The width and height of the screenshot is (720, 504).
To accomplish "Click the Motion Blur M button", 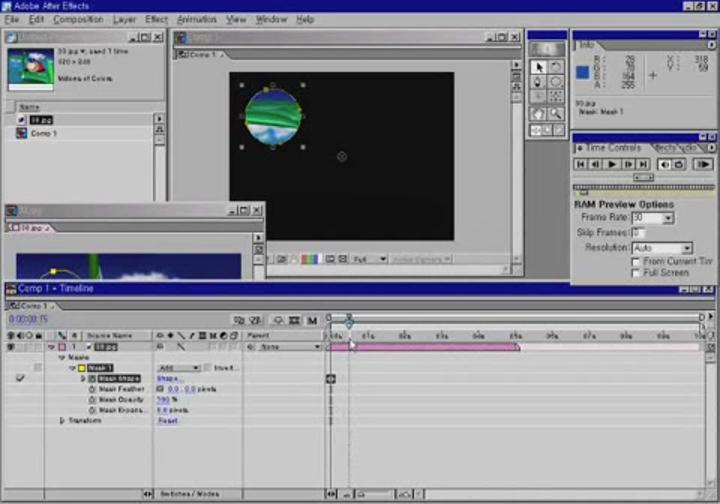I will pyautogui.click(x=312, y=320).
